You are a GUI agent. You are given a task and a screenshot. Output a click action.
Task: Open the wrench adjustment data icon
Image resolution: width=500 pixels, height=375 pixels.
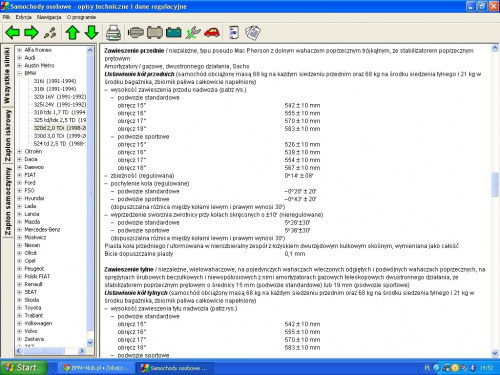(x=193, y=33)
